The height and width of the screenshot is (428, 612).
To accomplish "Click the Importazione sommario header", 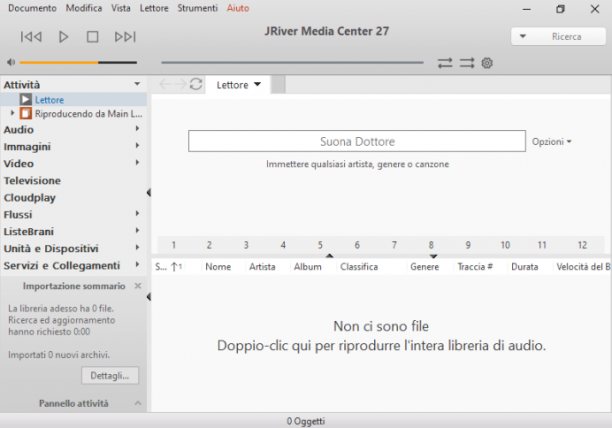I will click(x=74, y=286).
